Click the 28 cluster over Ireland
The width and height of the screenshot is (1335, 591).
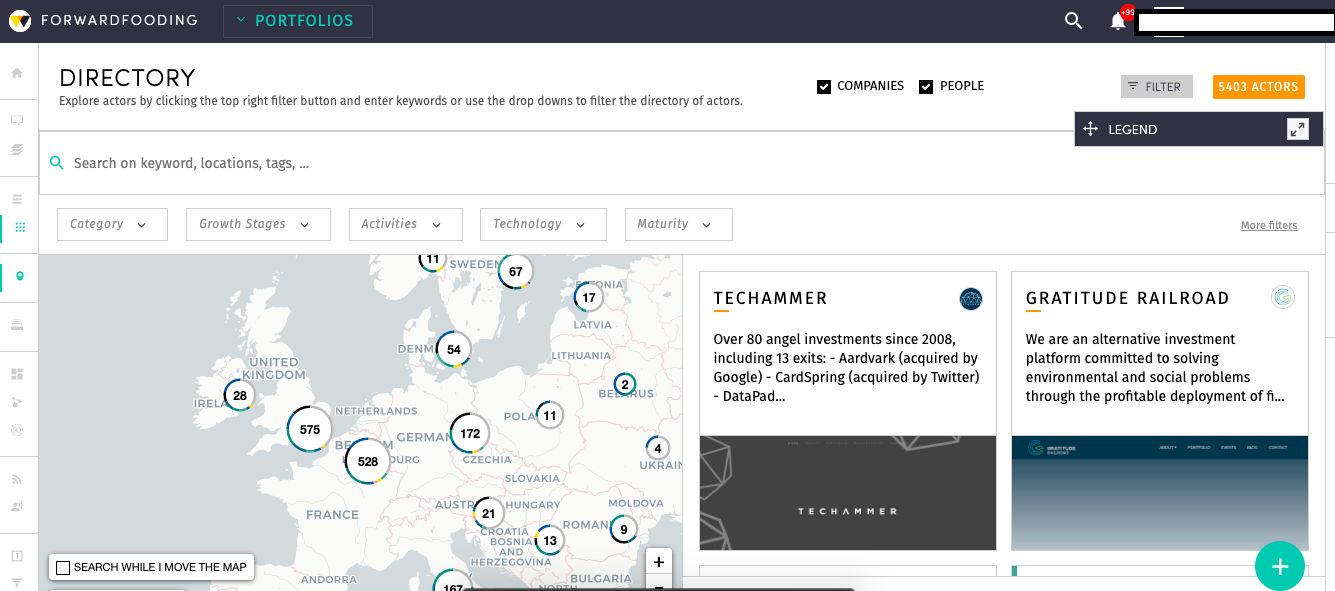(x=240, y=396)
